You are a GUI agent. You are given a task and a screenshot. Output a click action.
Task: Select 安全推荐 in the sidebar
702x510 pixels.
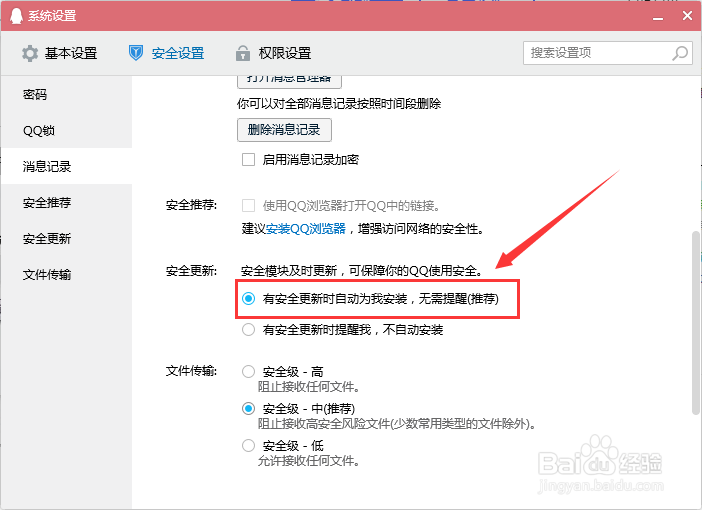tap(66, 202)
